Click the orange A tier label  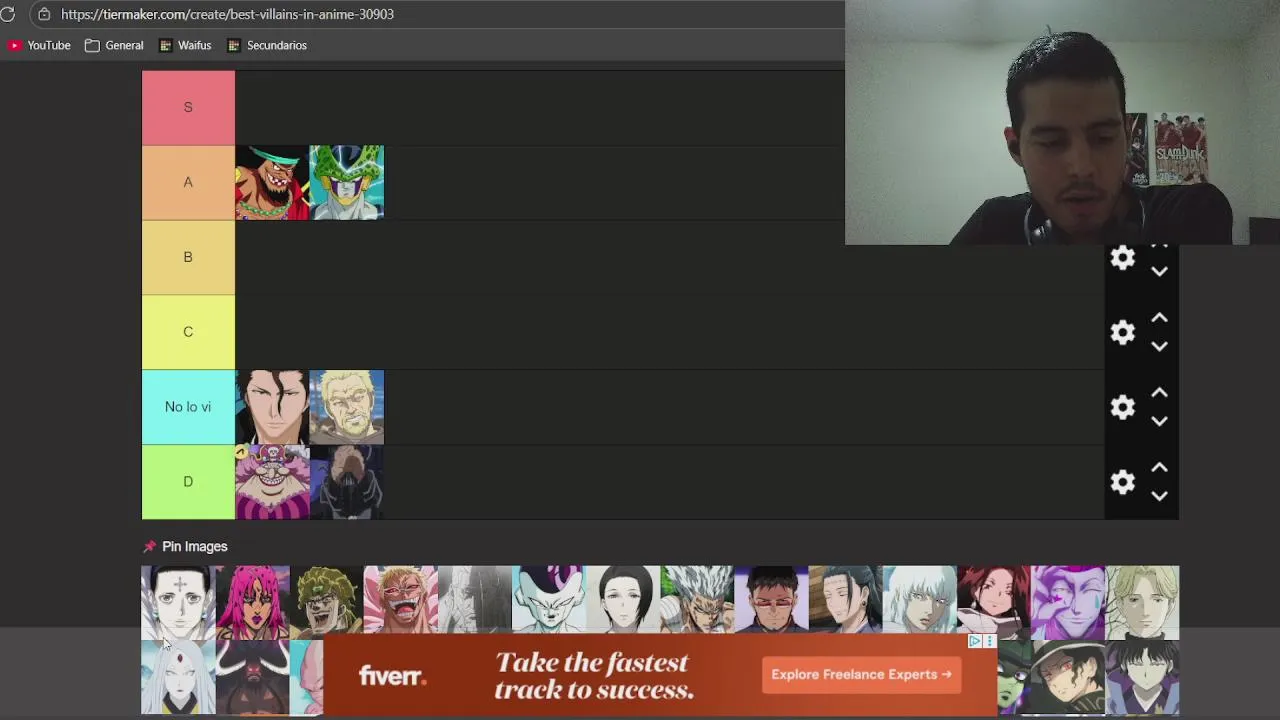click(188, 182)
